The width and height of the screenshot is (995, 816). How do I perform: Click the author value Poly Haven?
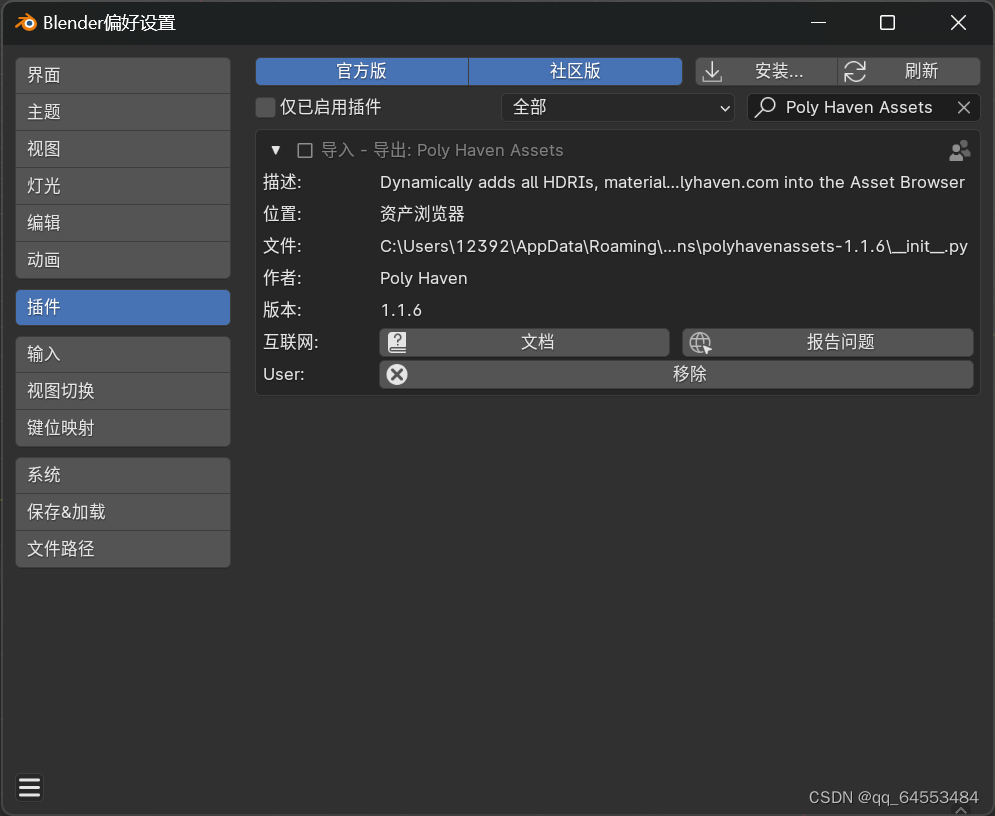424,279
